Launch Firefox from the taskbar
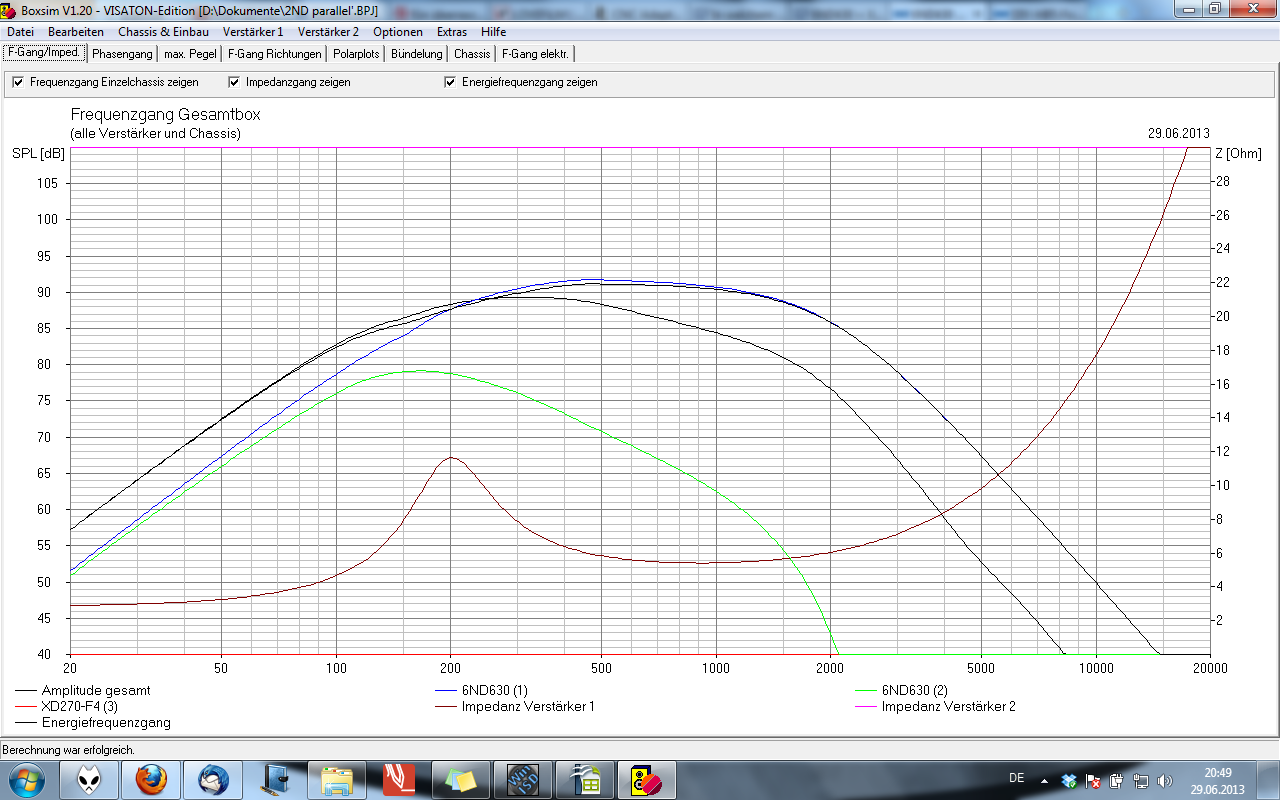The width and height of the screenshot is (1280, 800). tap(150, 779)
